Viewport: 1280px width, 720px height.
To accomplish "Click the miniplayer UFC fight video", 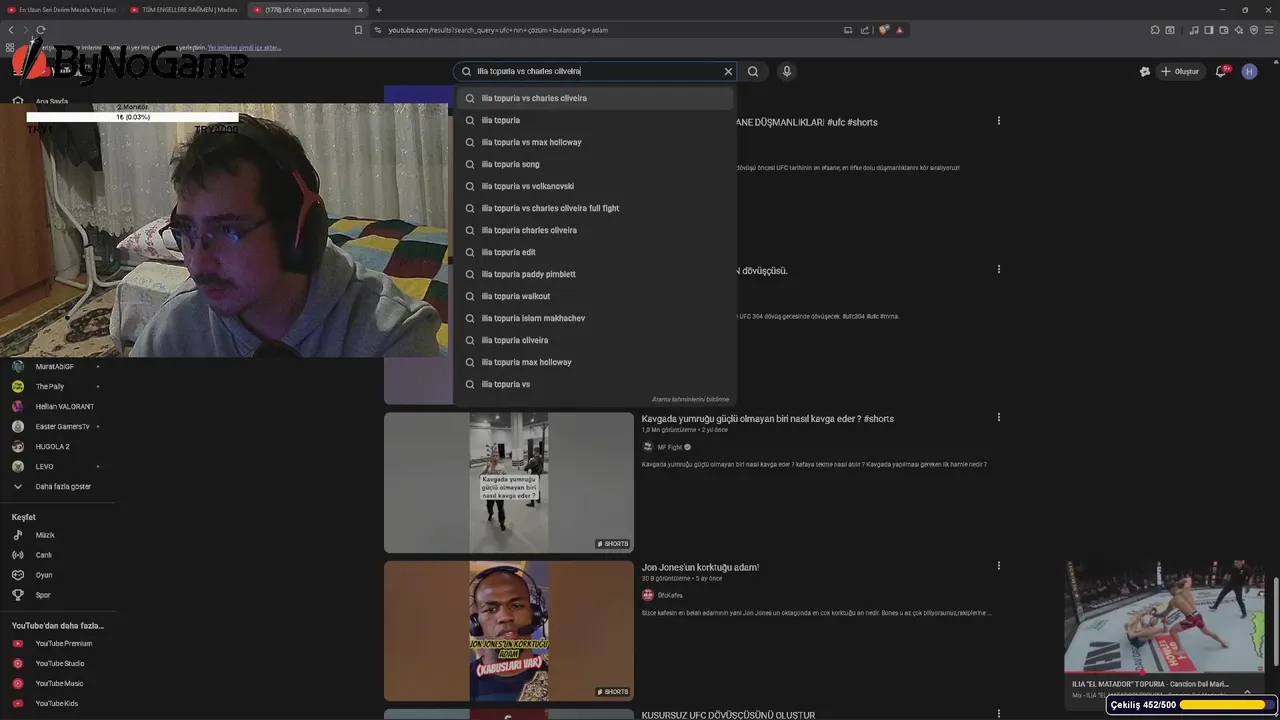I will point(1164,617).
